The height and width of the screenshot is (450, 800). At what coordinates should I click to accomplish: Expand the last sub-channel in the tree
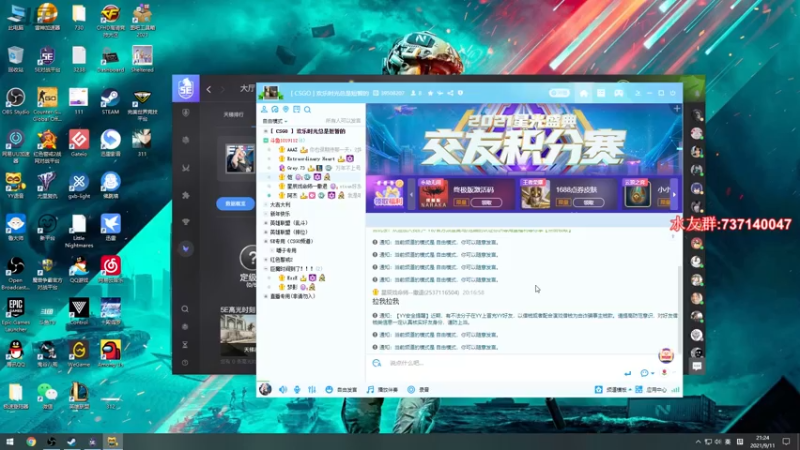click(x=266, y=296)
